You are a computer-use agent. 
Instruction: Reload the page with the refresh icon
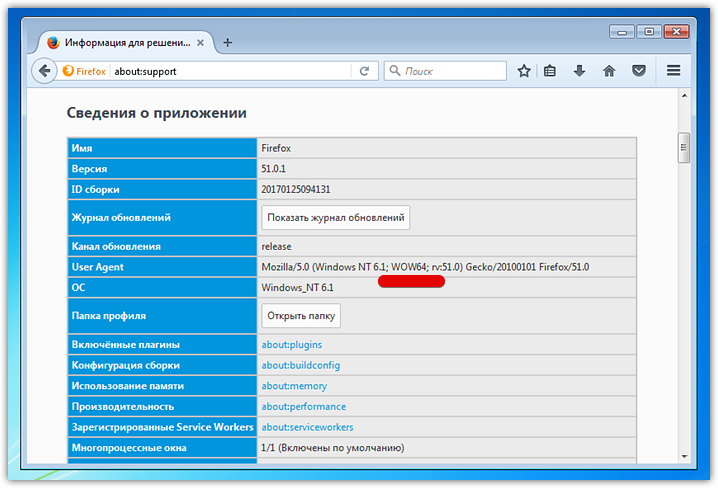pyautogui.click(x=364, y=71)
